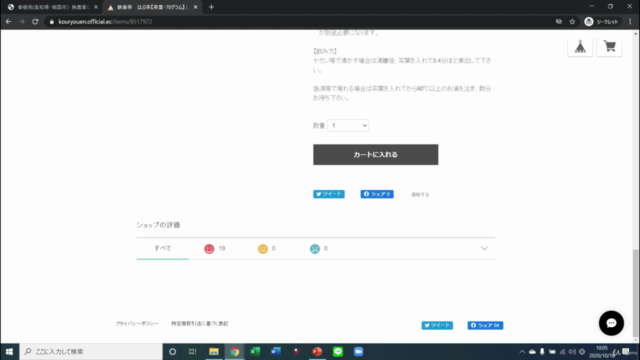Open the 特定商取引法に基づく表記 link
The height and width of the screenshot is (360, 640).
click(200, 323)
